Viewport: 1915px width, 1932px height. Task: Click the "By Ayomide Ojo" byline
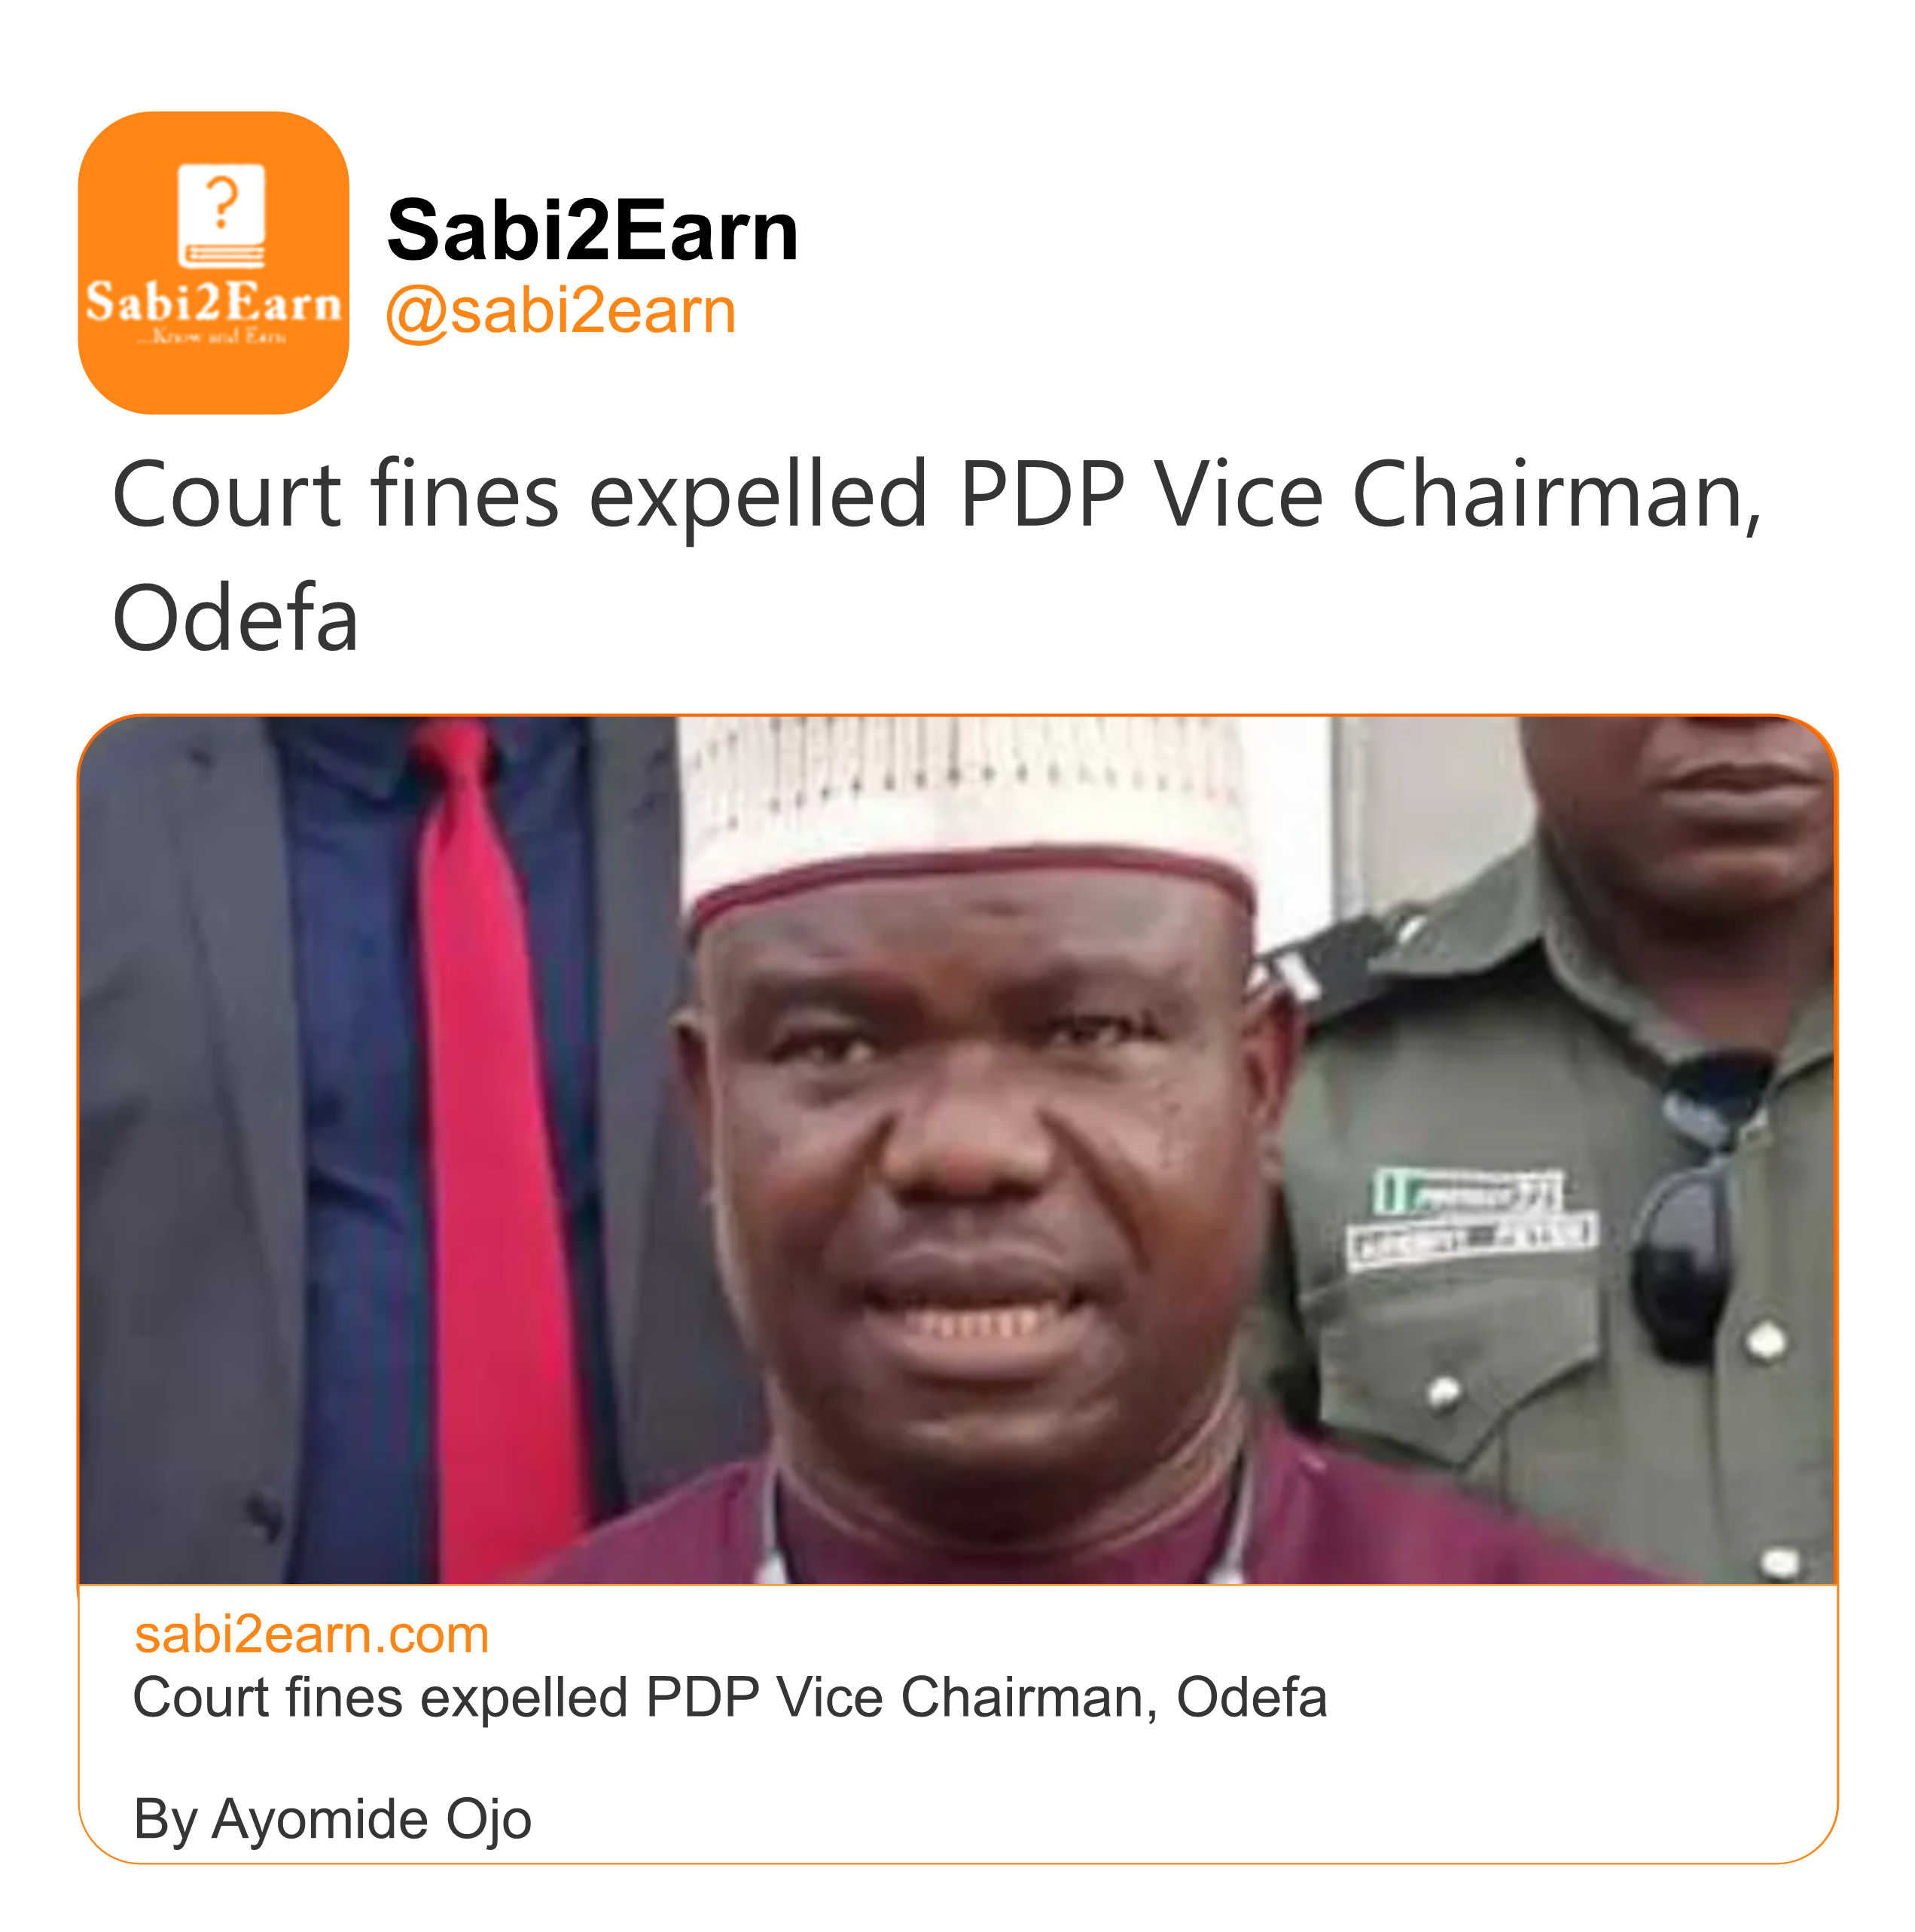(332, 1818)
